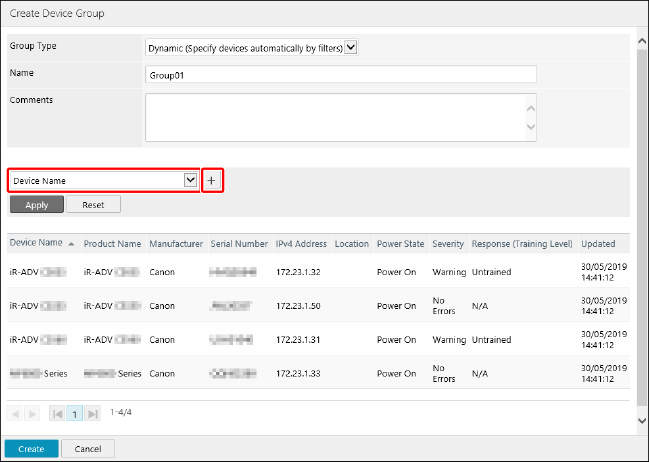Click the Device Name sort arrow
Image resolution: width=649 pixels, height=462 pixels.
pyautogui.click(x=72, y=244)
